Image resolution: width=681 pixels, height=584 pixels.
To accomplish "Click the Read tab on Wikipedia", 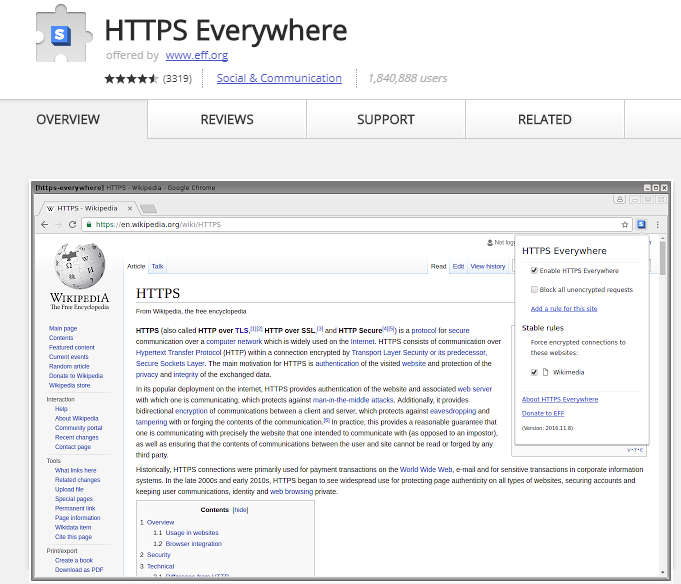I will click(x=438, y=266).
